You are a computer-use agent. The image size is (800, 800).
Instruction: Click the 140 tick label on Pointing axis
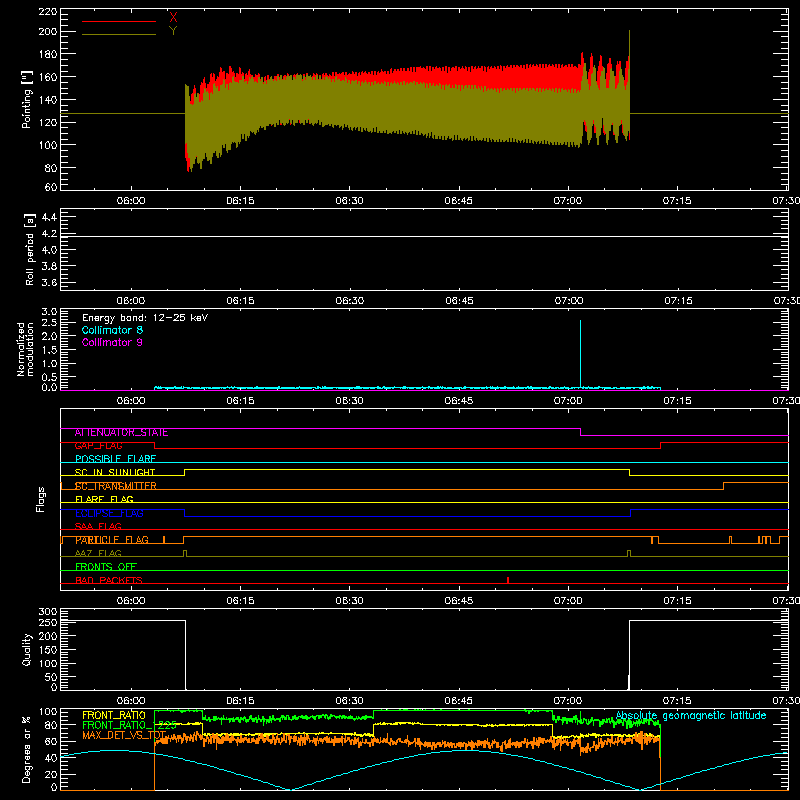click(47, 100)
